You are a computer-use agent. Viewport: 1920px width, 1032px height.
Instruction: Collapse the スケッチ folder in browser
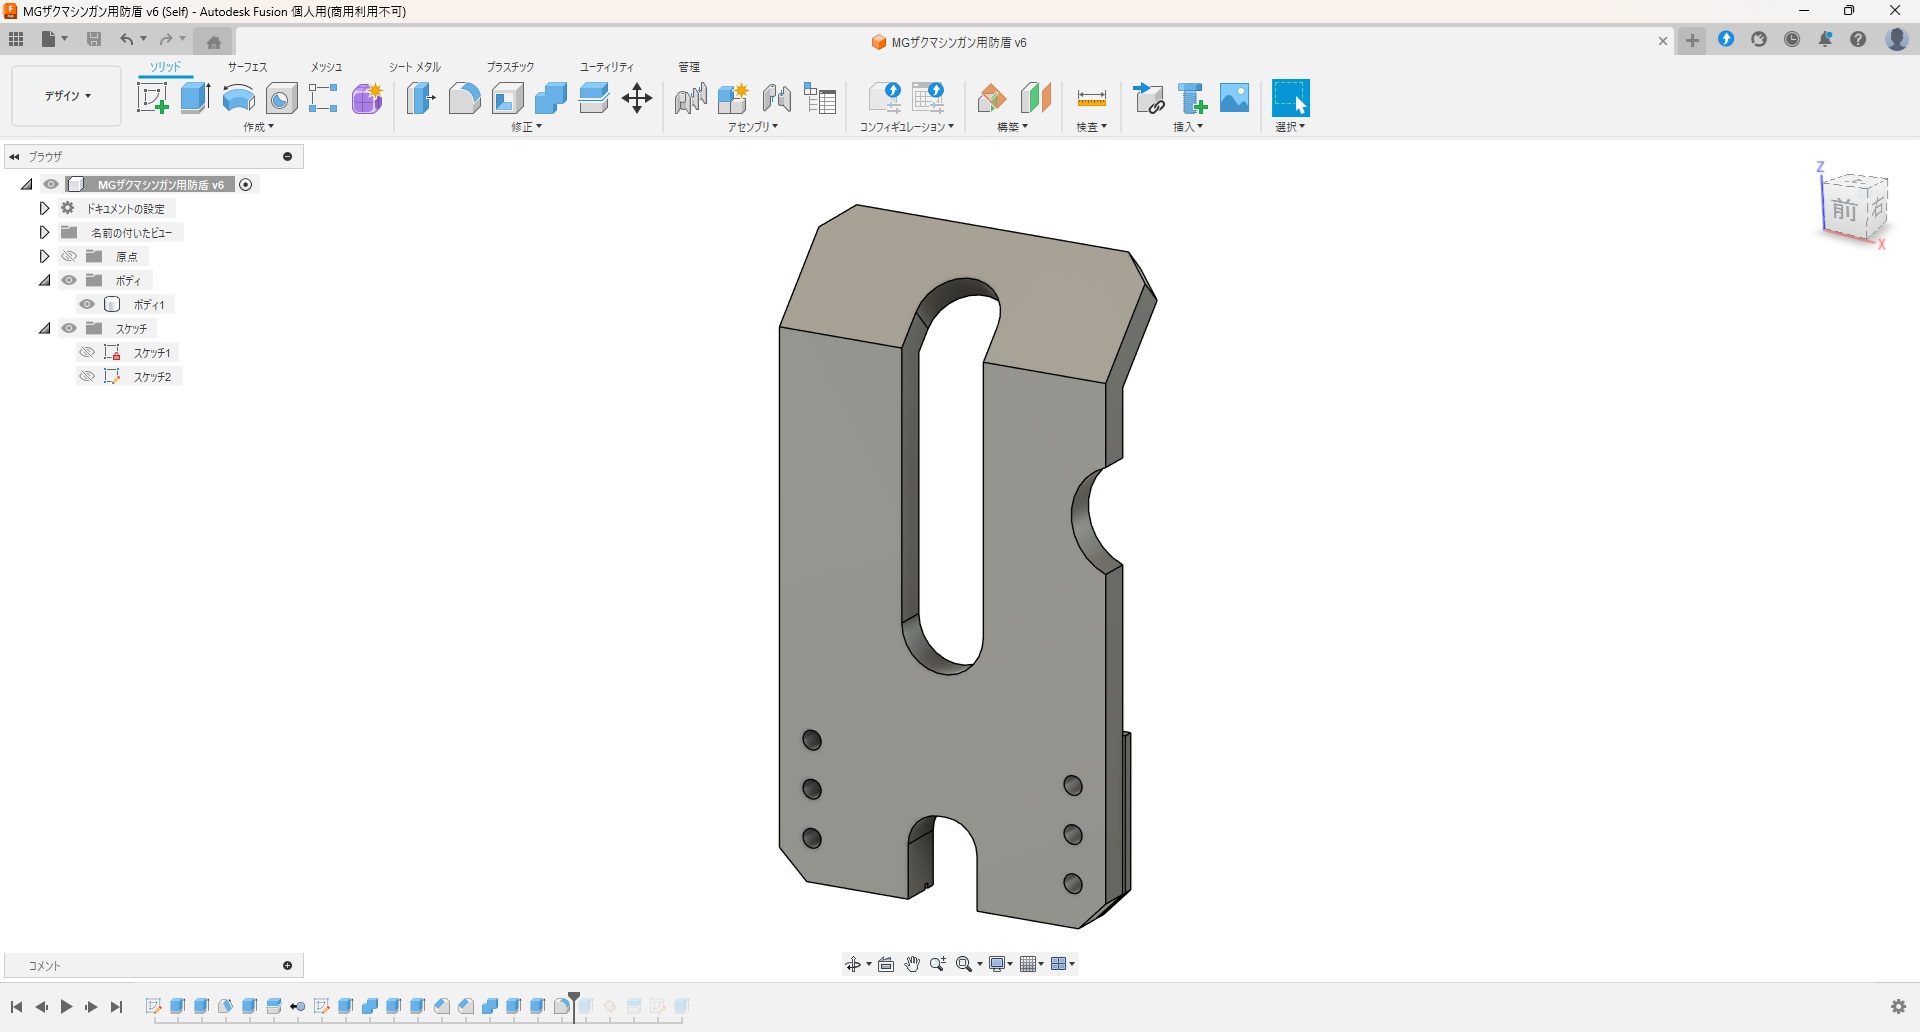pyautogui.click(x=44, y=328)
